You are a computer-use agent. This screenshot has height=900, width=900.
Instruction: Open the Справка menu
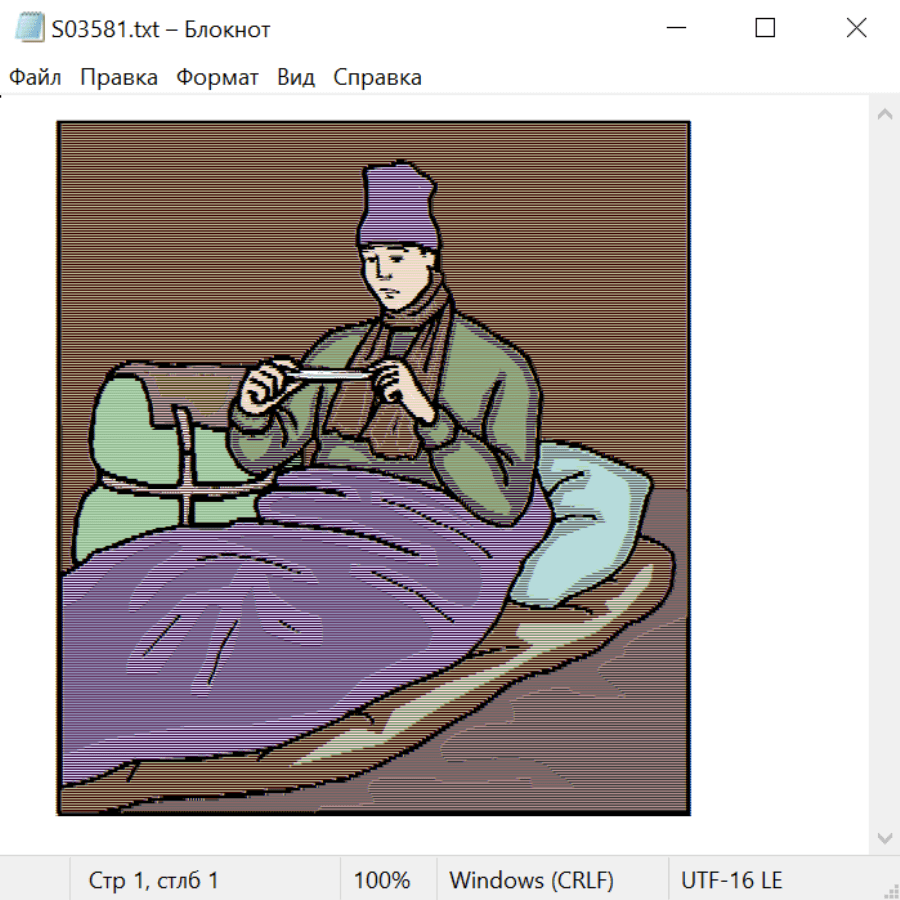(x=377, y=77)
